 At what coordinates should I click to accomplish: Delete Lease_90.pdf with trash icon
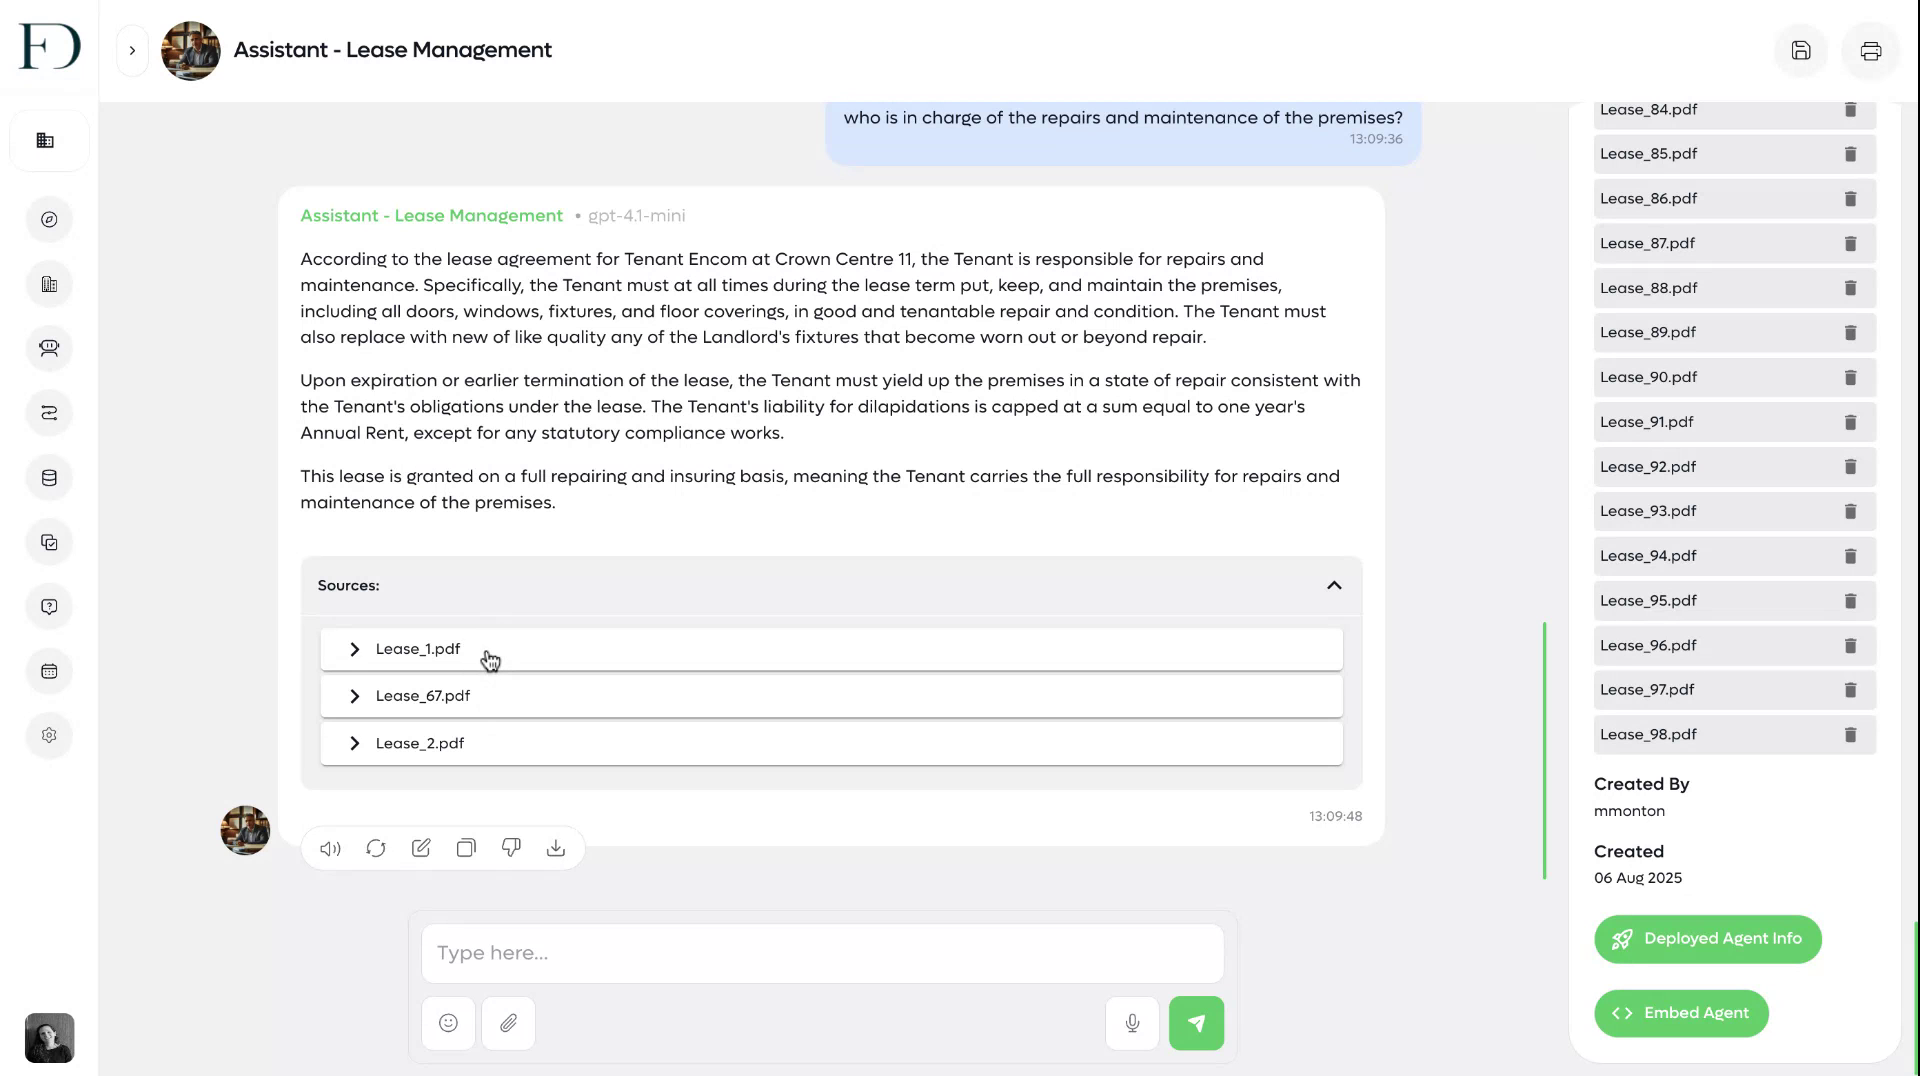coord(1850,378)
